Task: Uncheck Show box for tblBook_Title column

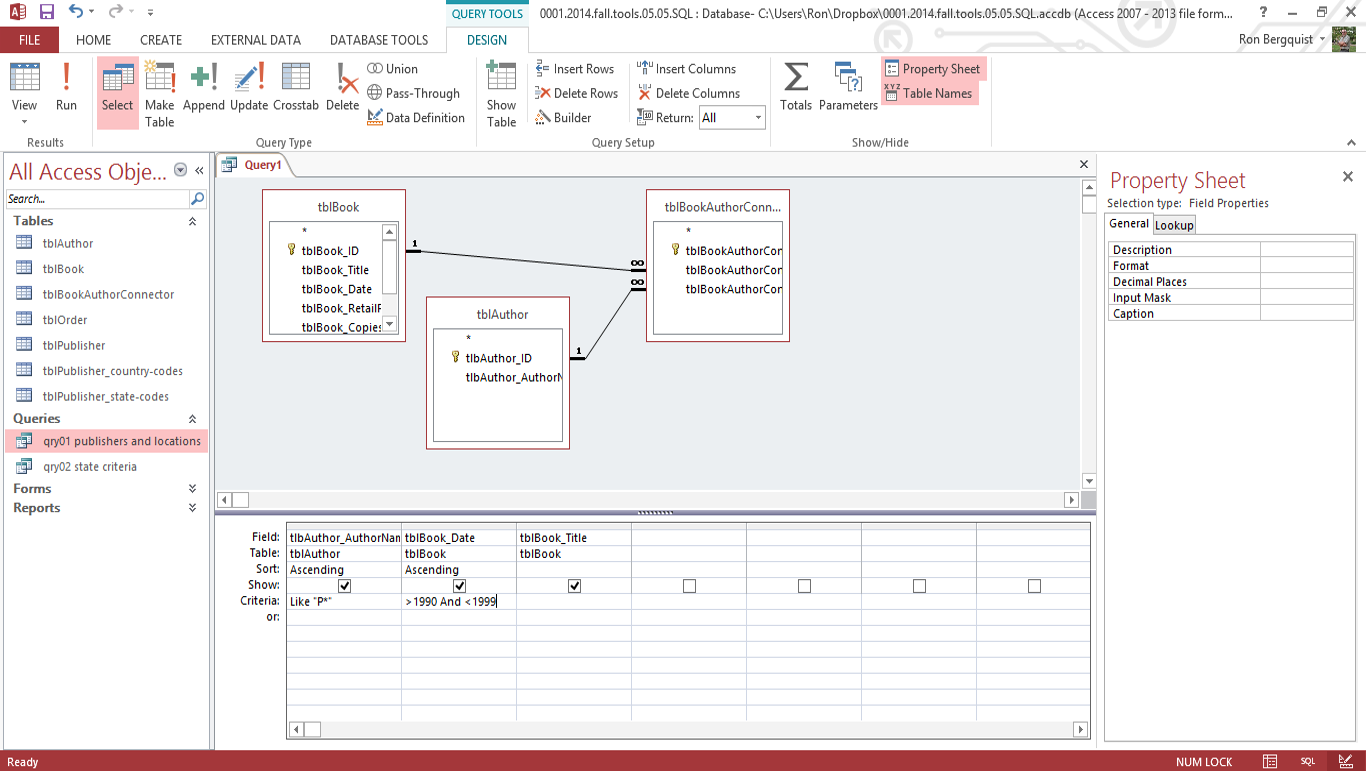Action: [574, 586]
